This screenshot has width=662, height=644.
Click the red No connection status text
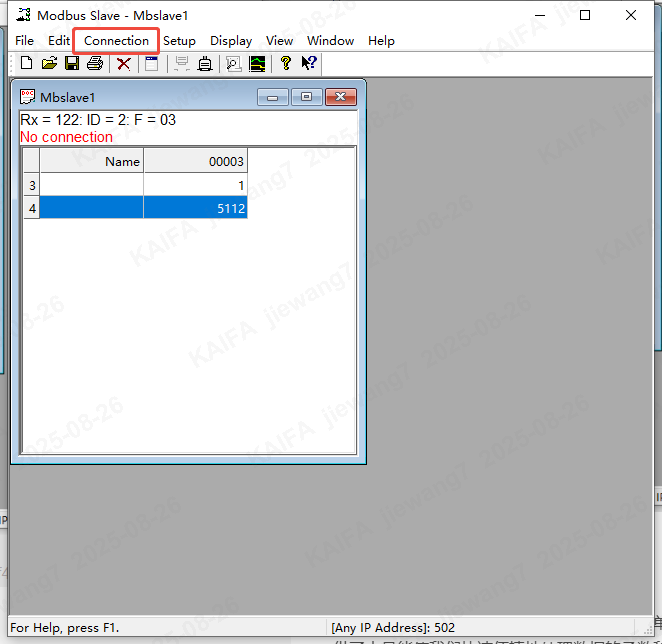pyautogui.click(x=66, y=137)
